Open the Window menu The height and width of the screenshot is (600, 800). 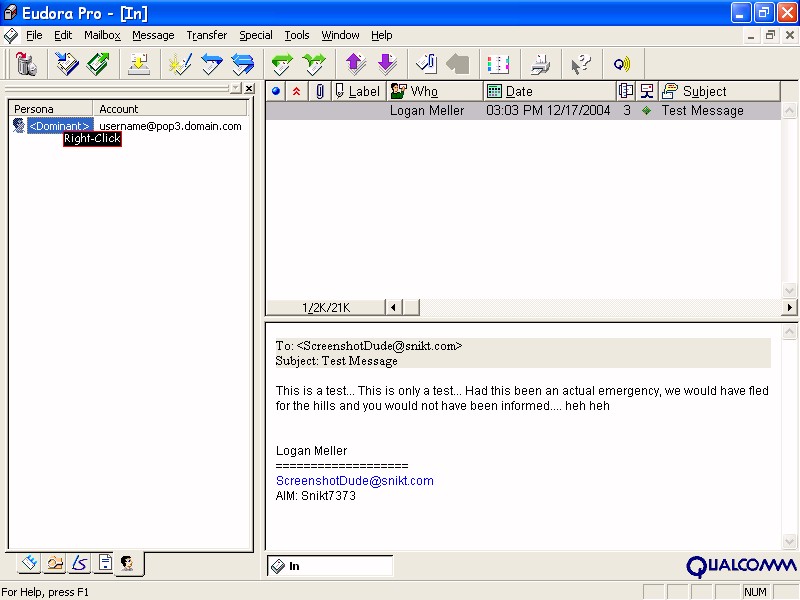(340, 35)
